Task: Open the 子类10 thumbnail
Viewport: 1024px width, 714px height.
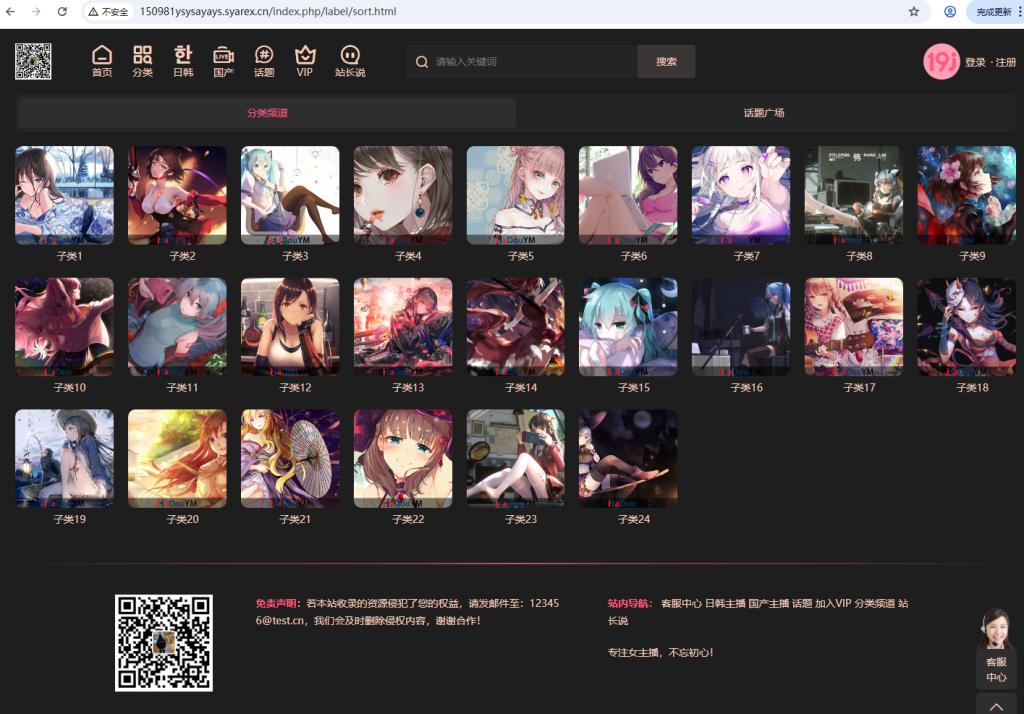Action: pyautogui.click(x=64, y=327)
